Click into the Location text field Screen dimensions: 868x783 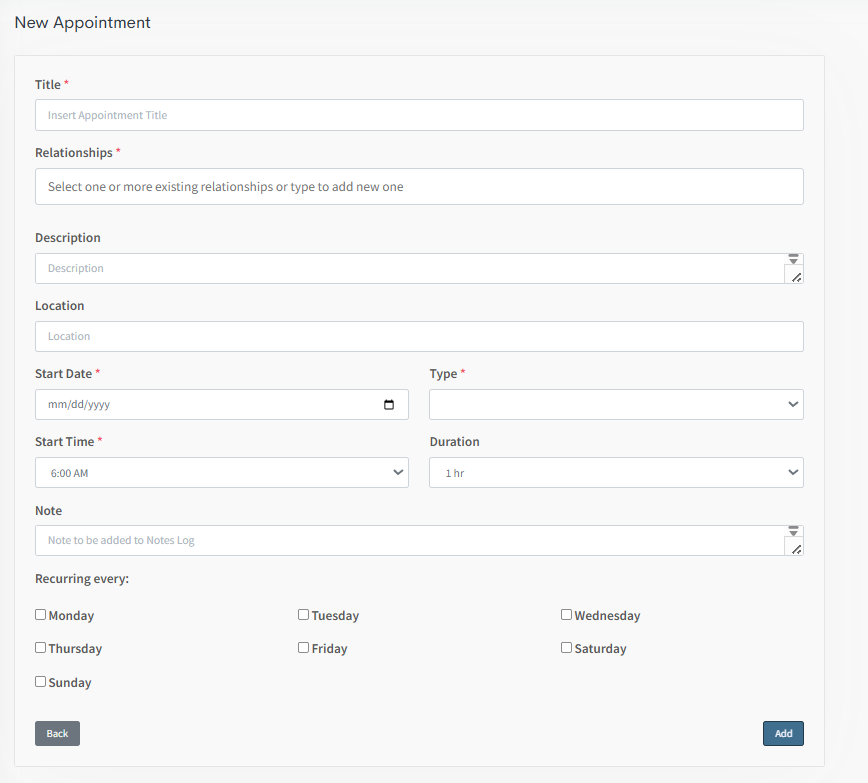419,337
